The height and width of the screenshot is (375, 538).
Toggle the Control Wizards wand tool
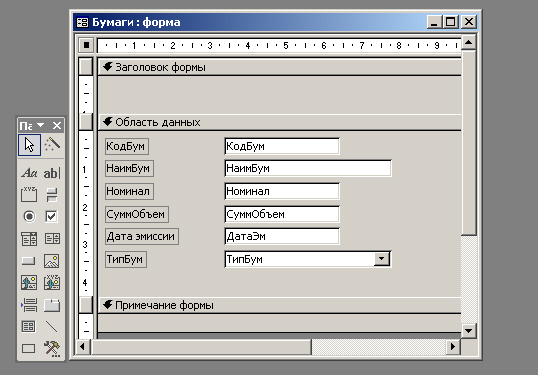click(52, 145)
